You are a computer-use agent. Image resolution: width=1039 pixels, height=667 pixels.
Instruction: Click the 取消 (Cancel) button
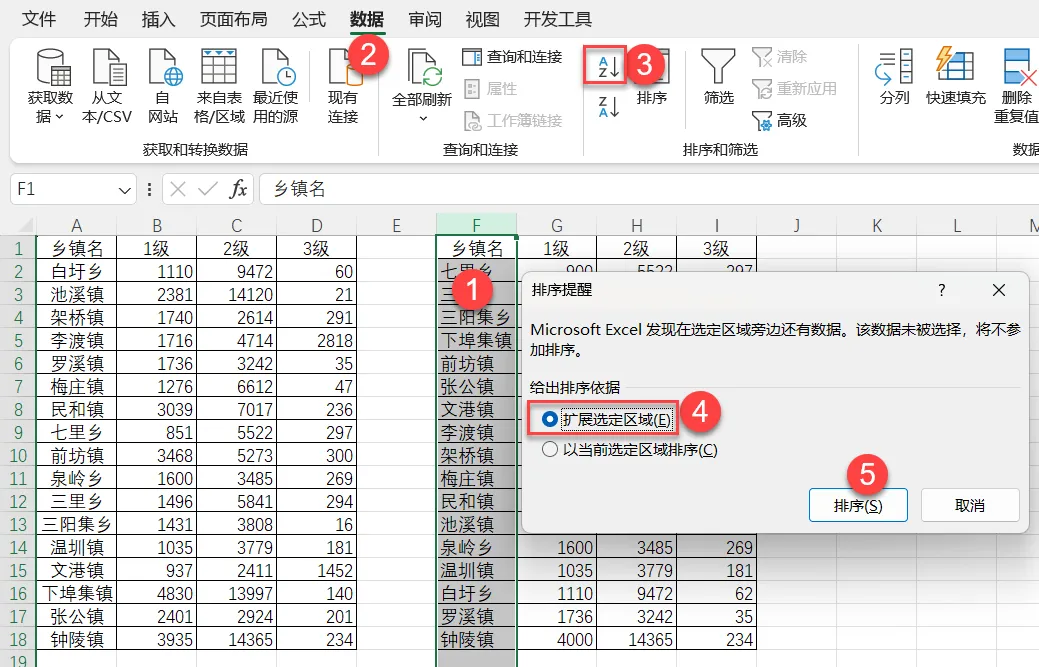[x=970, y=505]
